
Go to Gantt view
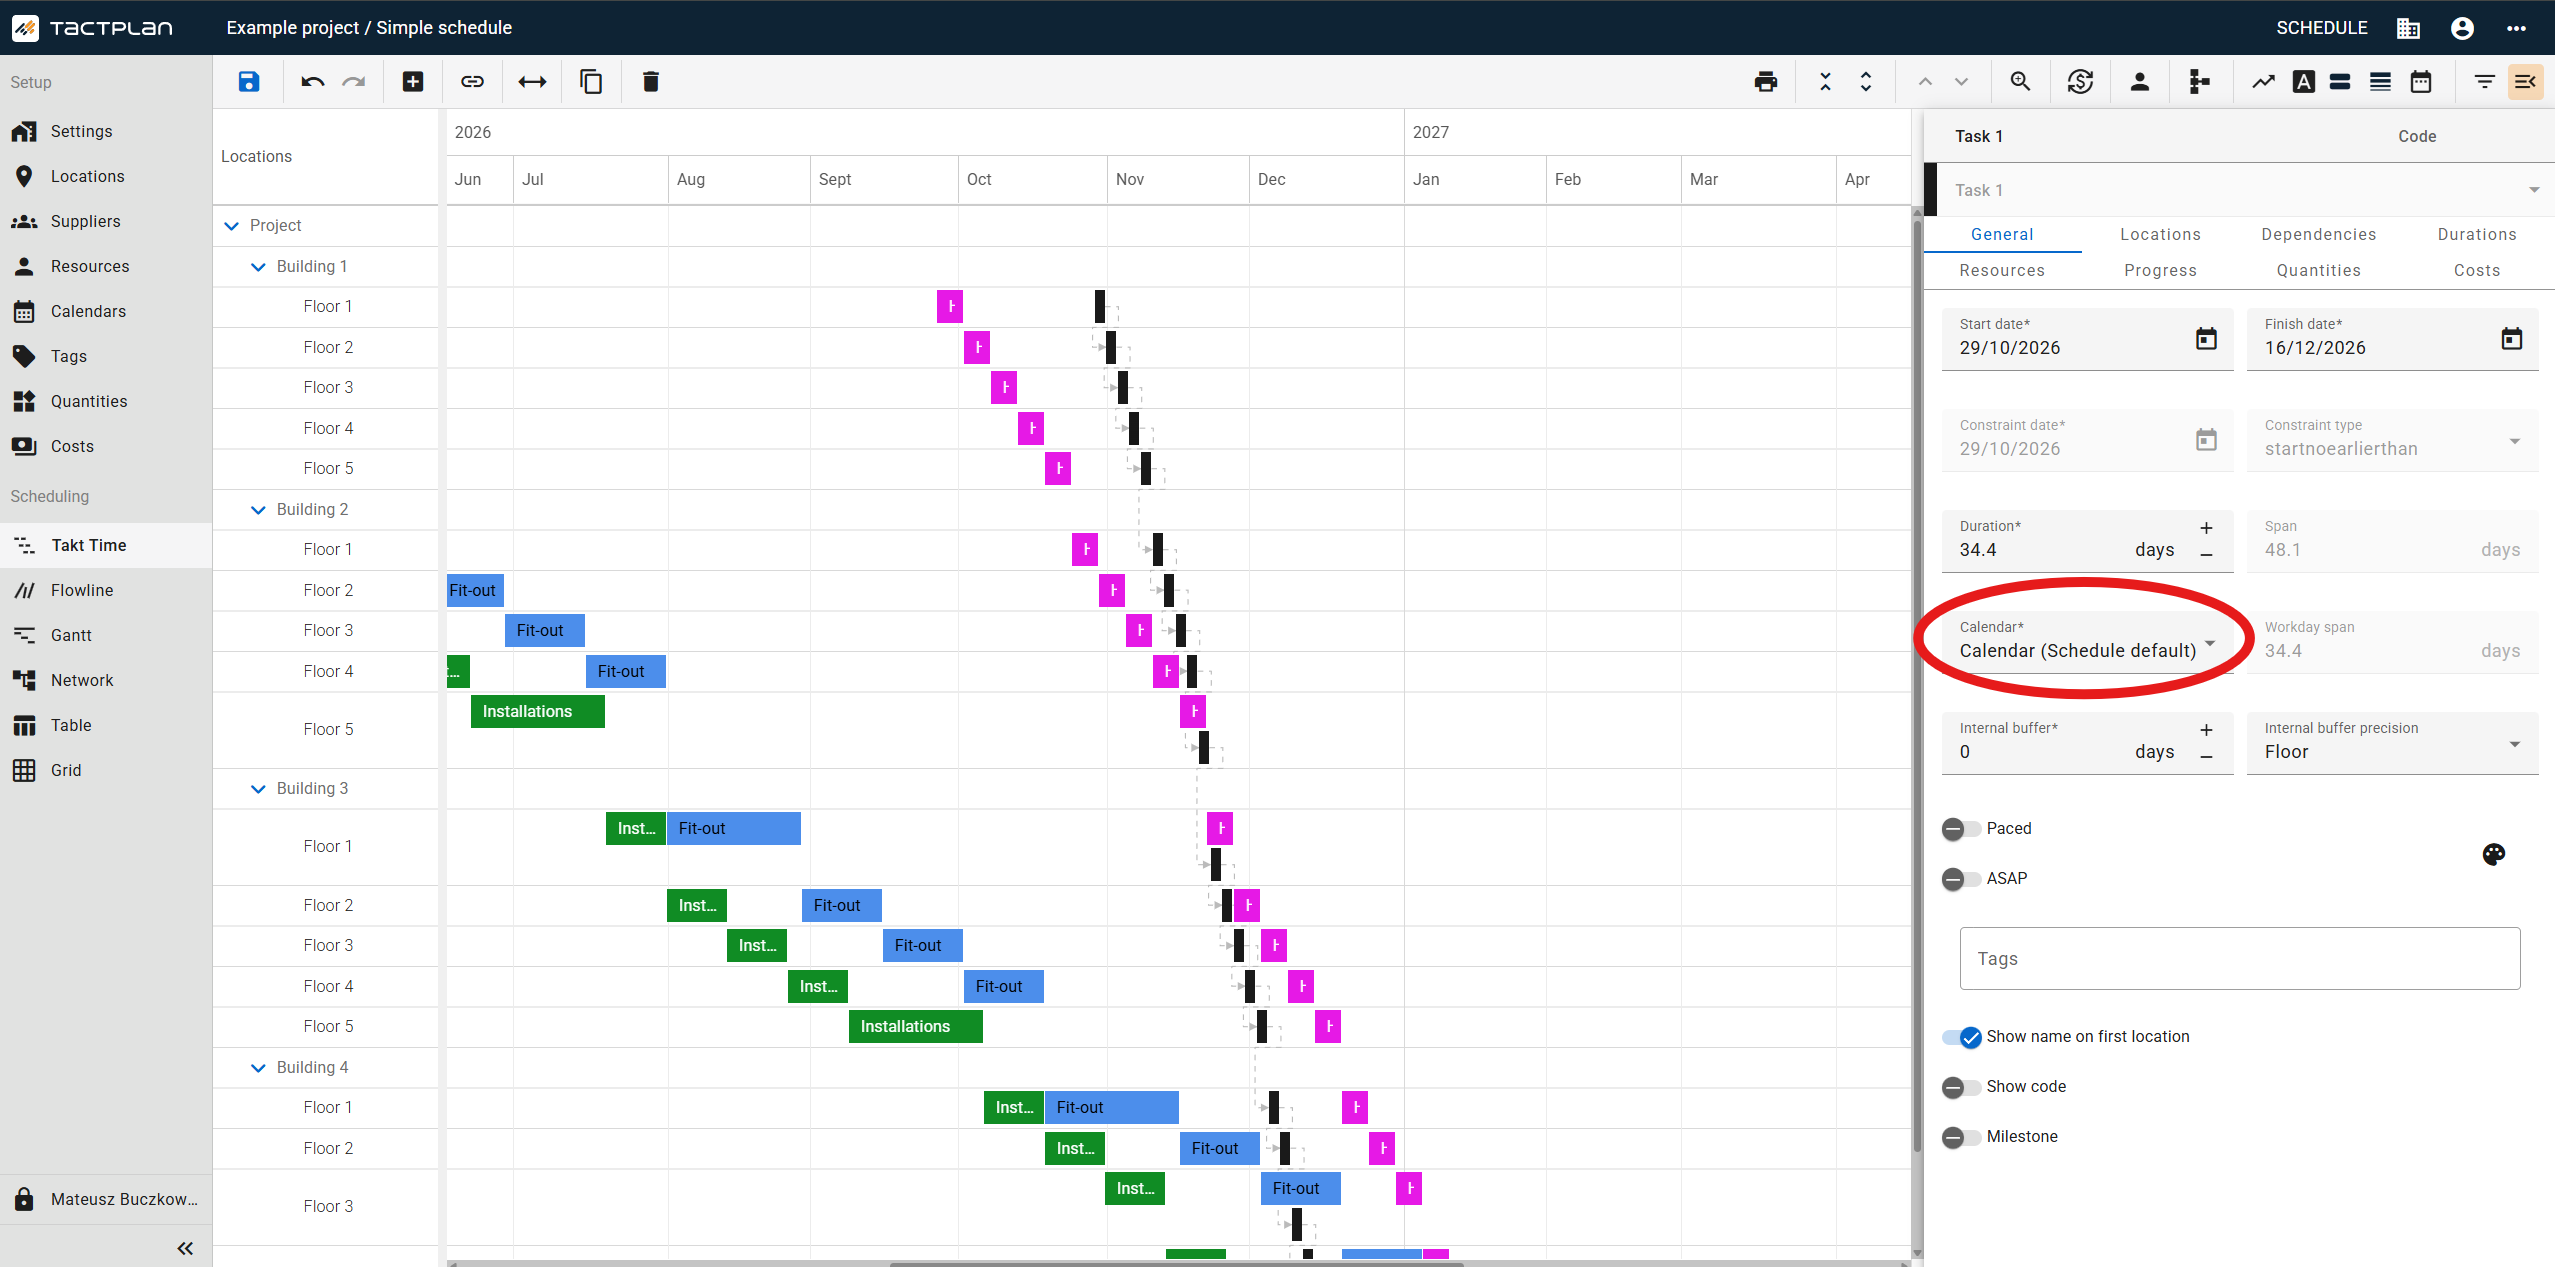pyautogui.click(x=106, y=635)
